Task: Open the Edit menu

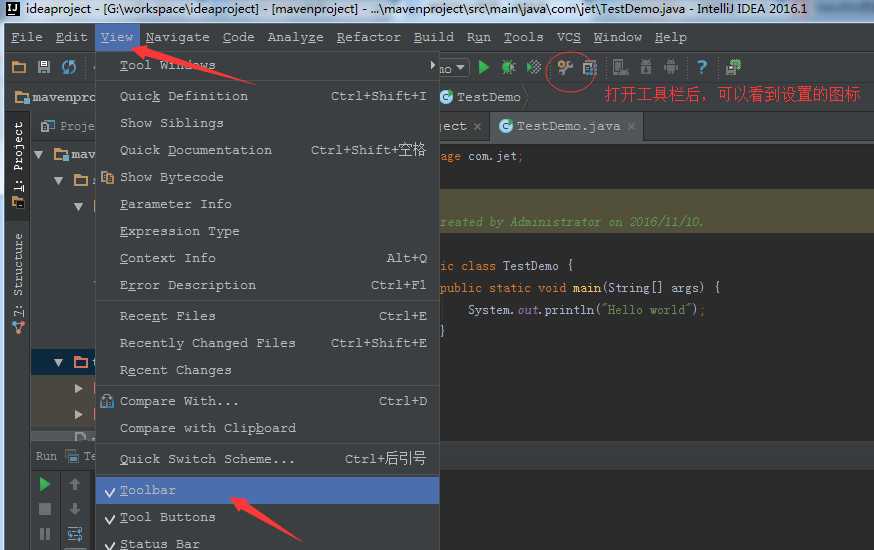Action: (x=71, y=37)
